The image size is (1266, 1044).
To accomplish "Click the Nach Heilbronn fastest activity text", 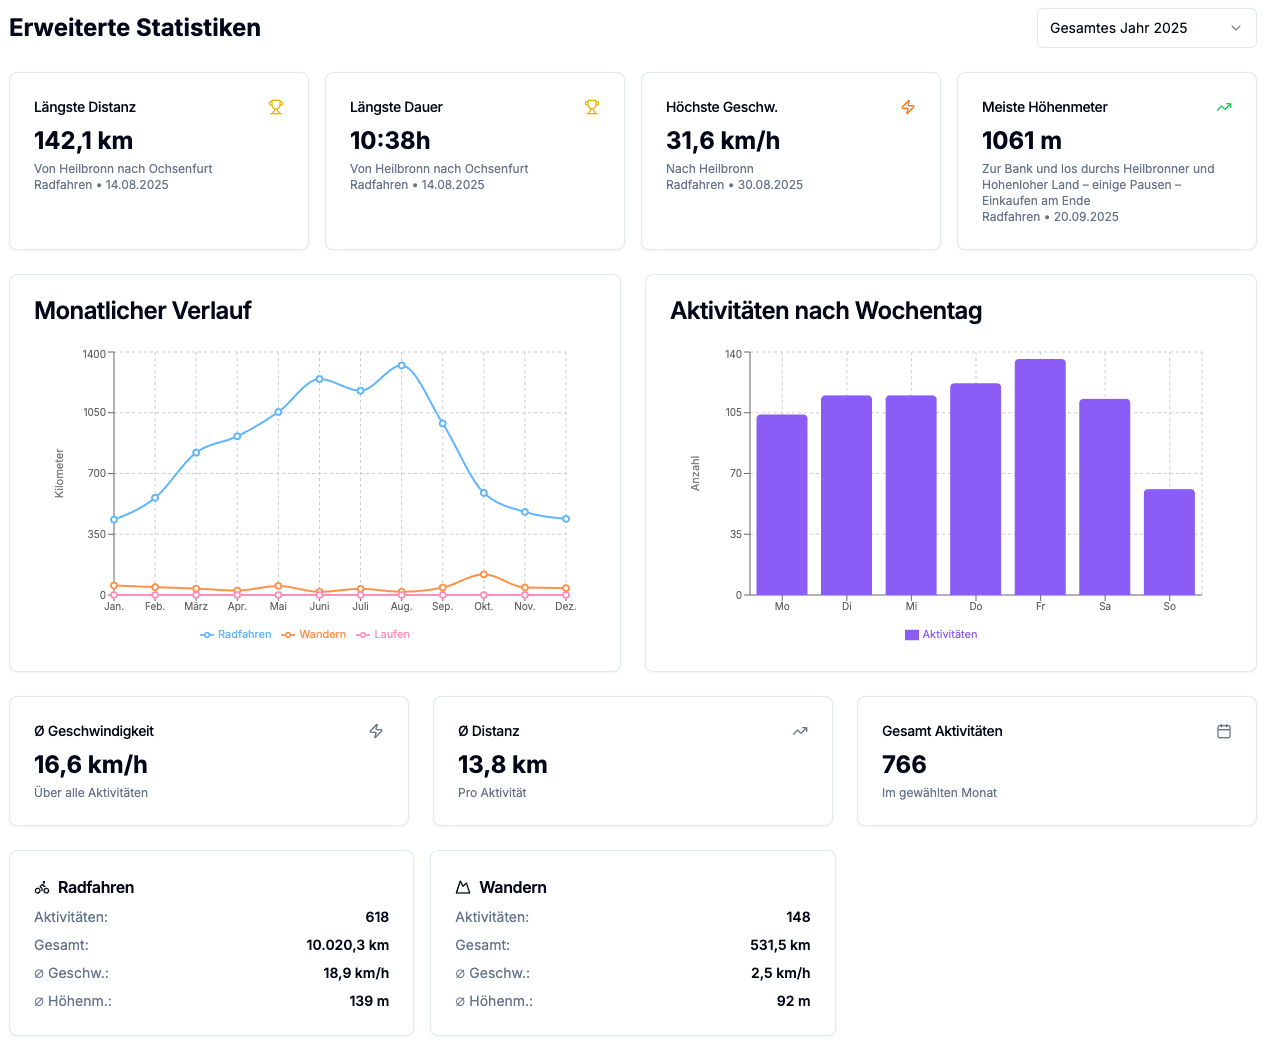I will pos(710,169).
